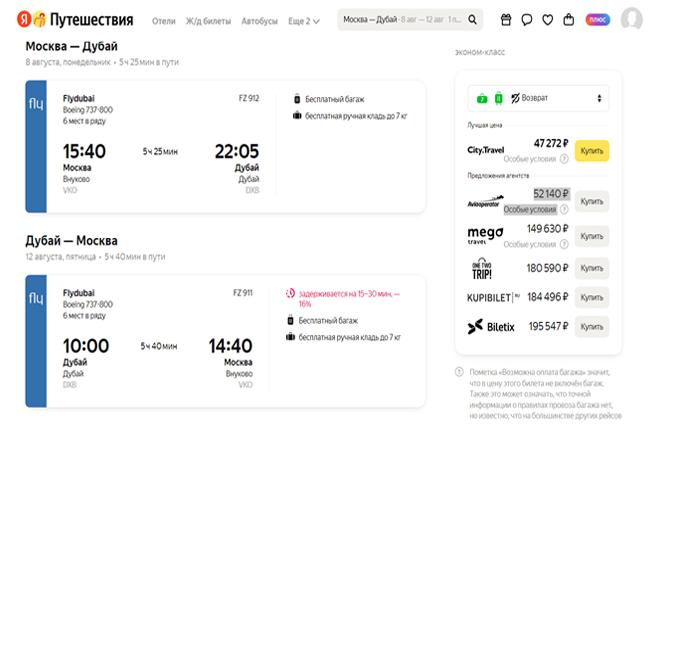Buy City.Travel ticket for 47 272 ₽
The image size is (687, 670).
click(592, 151)
